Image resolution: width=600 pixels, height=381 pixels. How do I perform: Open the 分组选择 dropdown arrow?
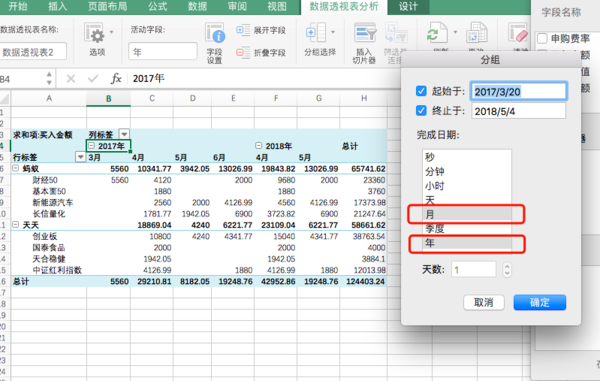(333, 32)
